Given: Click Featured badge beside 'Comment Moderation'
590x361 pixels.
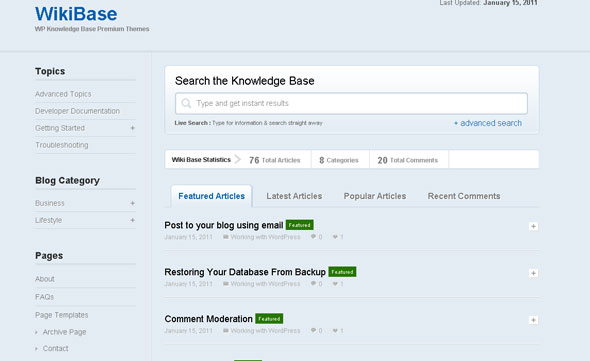Looking at the screenshot, I should (269, 319).
